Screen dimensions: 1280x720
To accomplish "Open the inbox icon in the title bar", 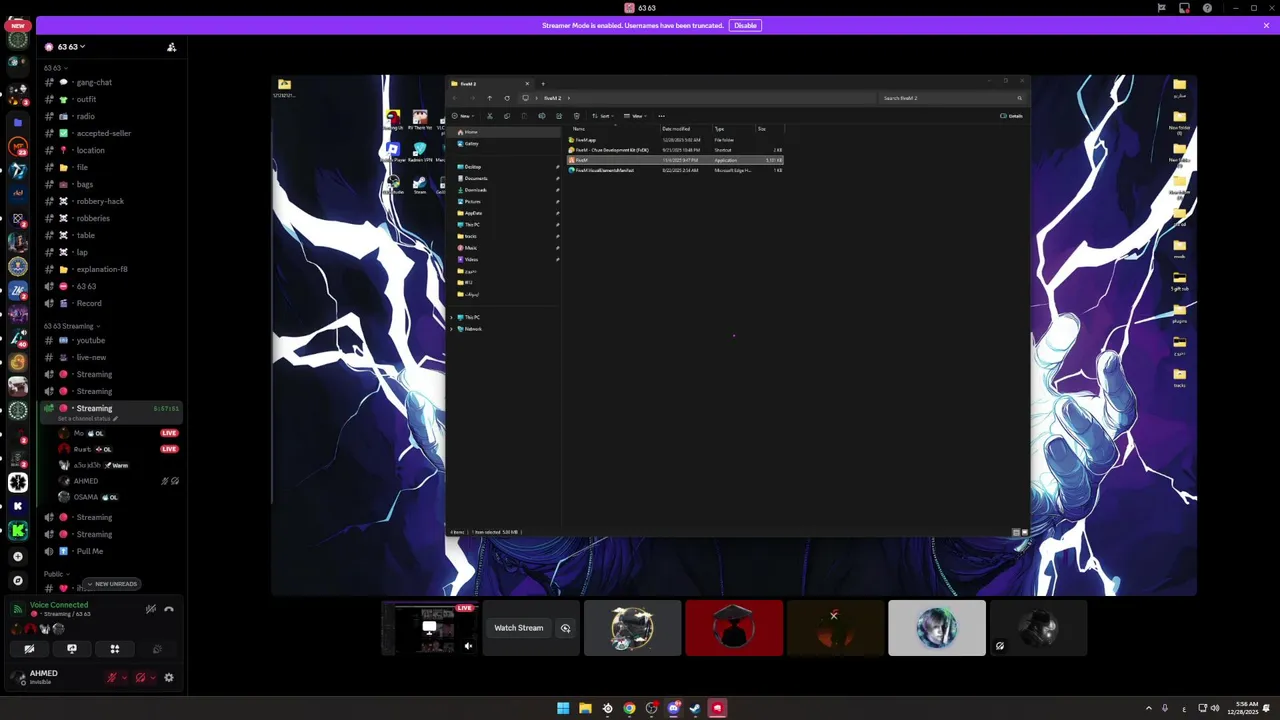I will (1184, 8).
